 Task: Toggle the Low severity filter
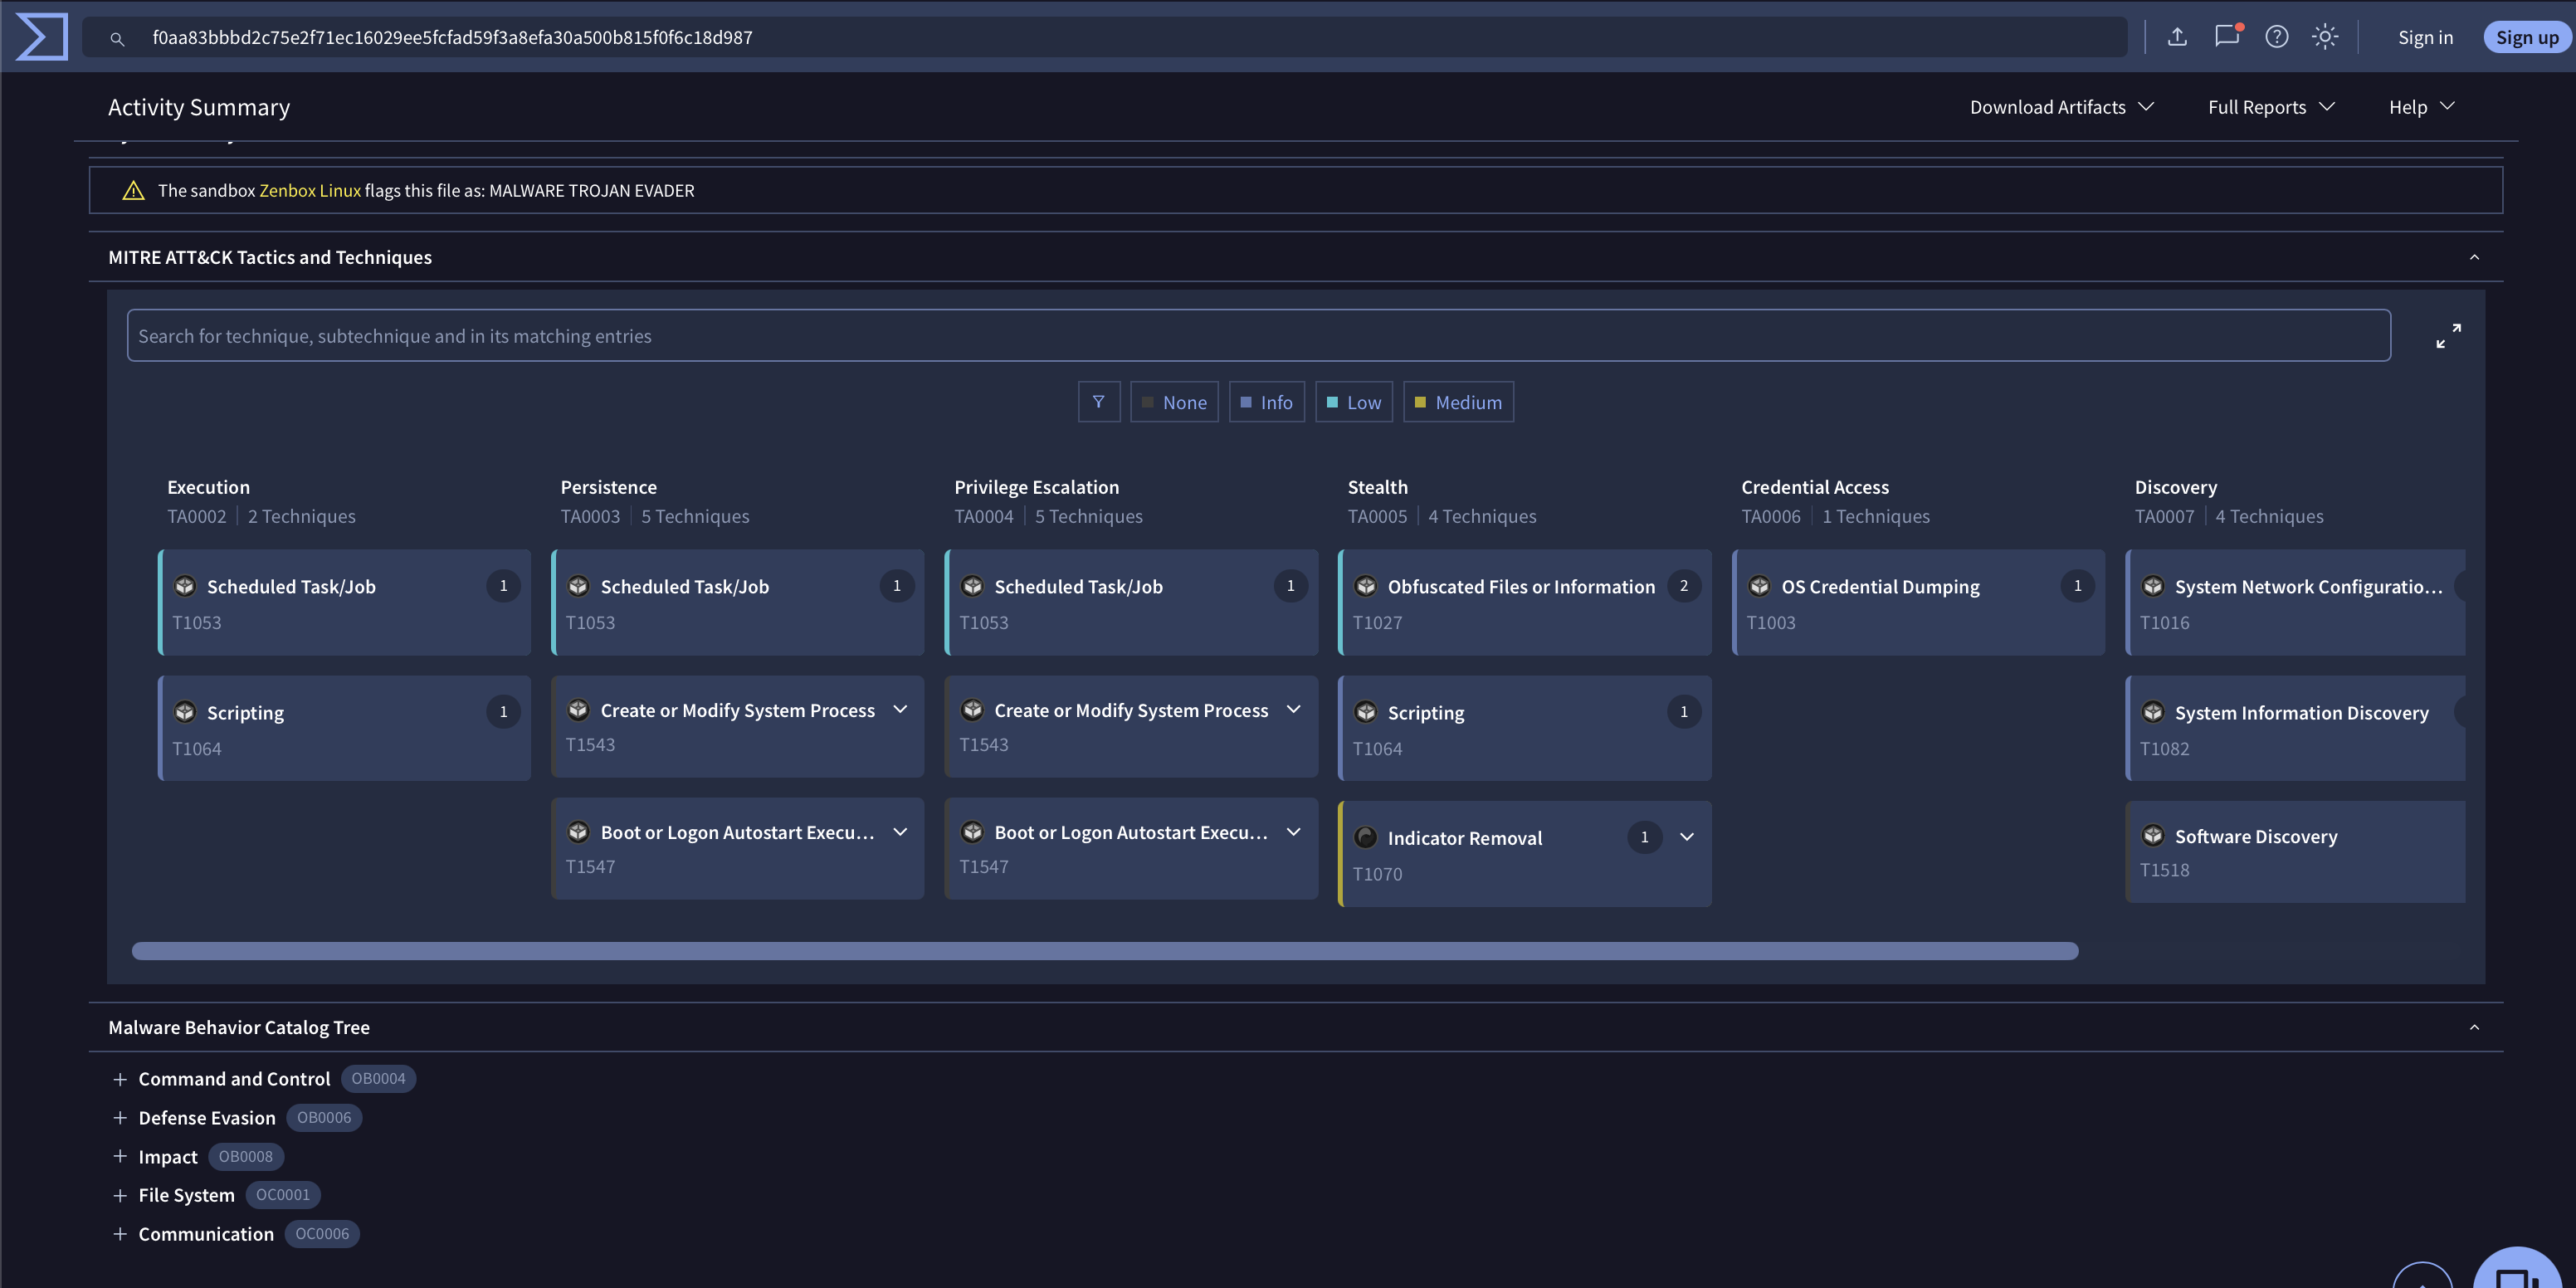(x=1354, y=402)
